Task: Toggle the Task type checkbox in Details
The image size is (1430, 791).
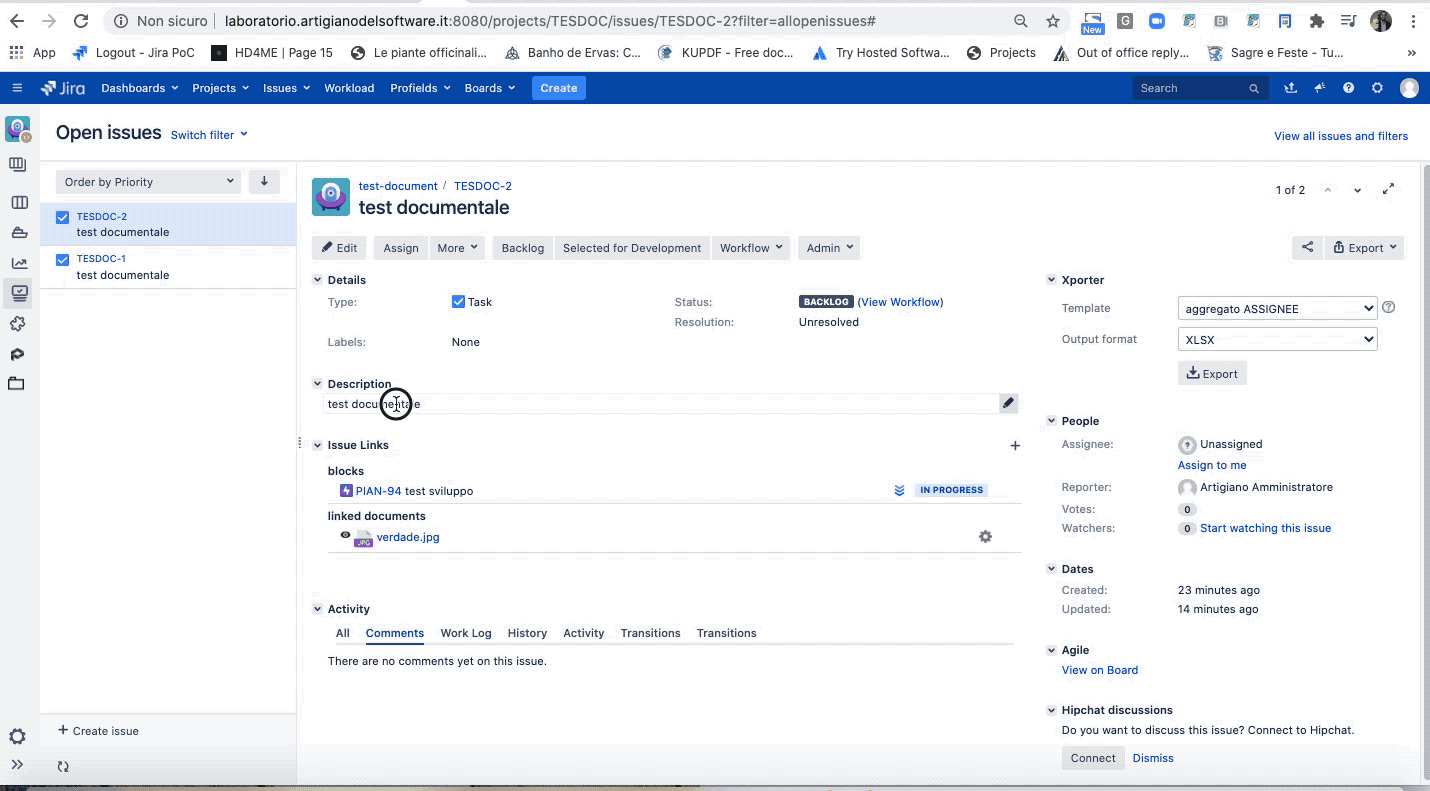Action: click(x=458, y=301)
